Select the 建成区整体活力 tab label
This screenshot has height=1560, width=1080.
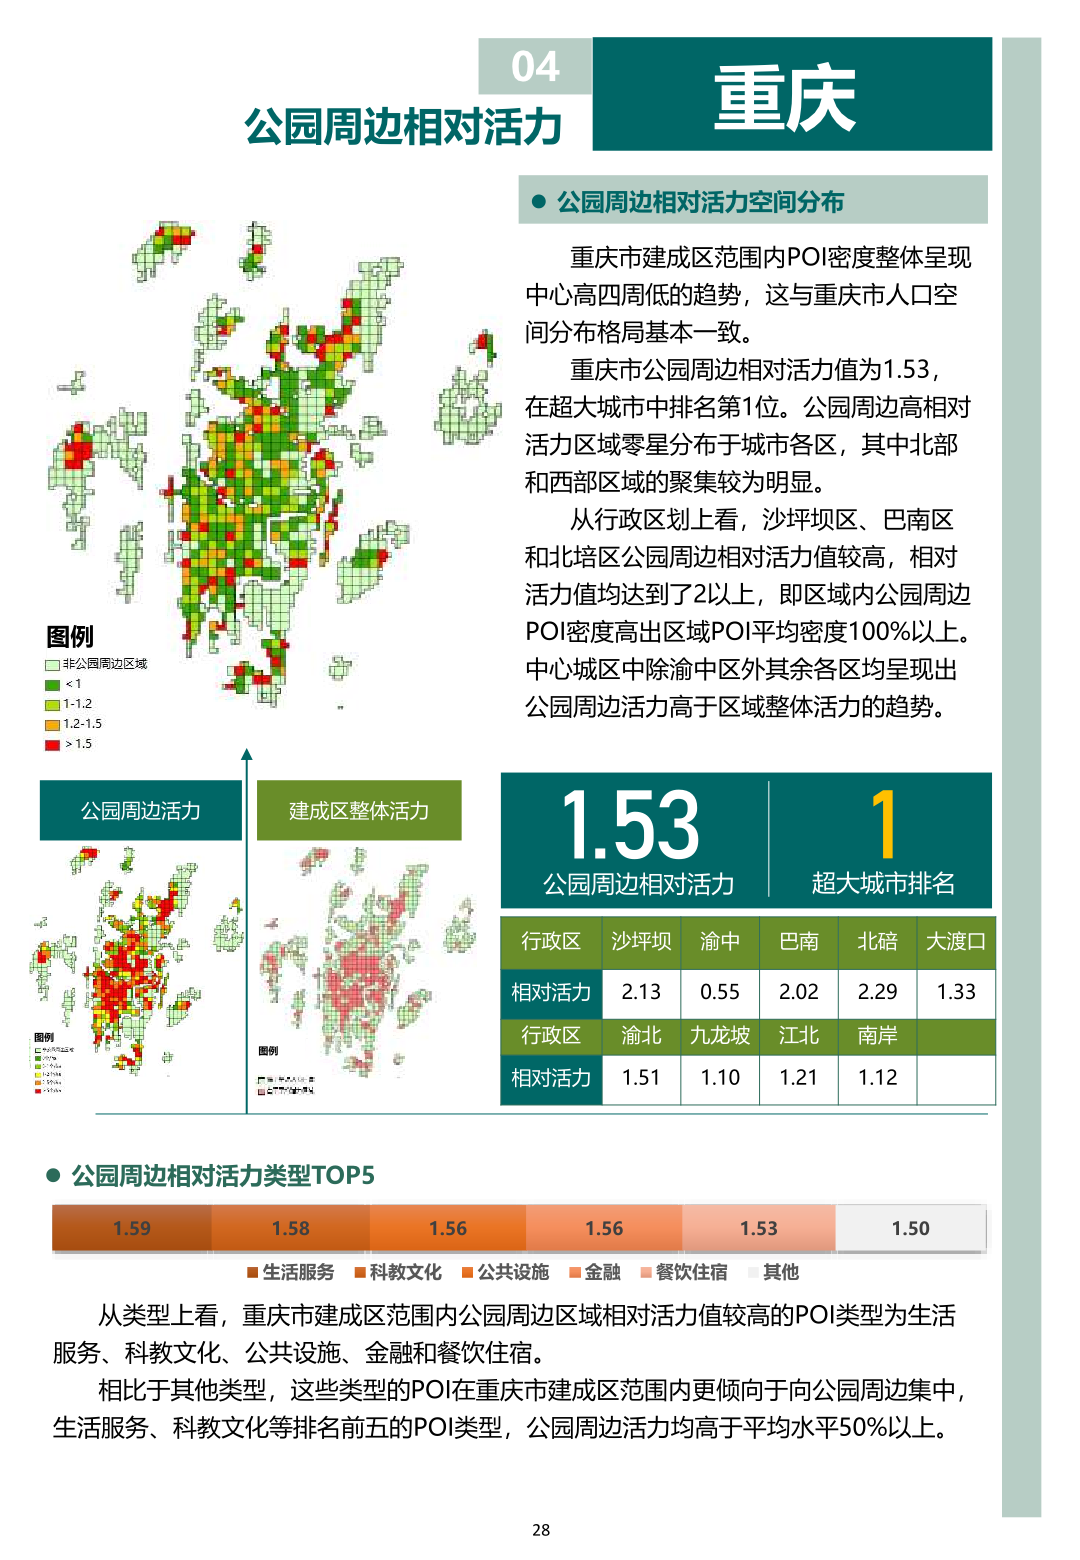click(x=359, y=811)
